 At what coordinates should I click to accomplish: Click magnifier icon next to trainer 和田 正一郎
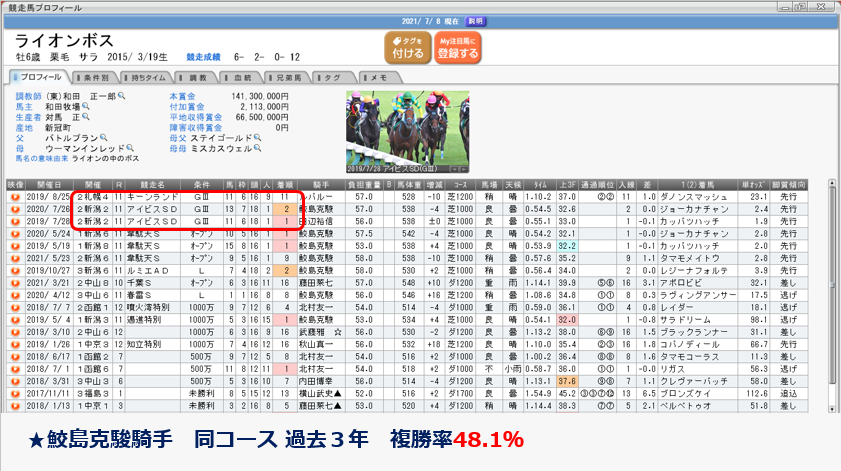(122, 96)
